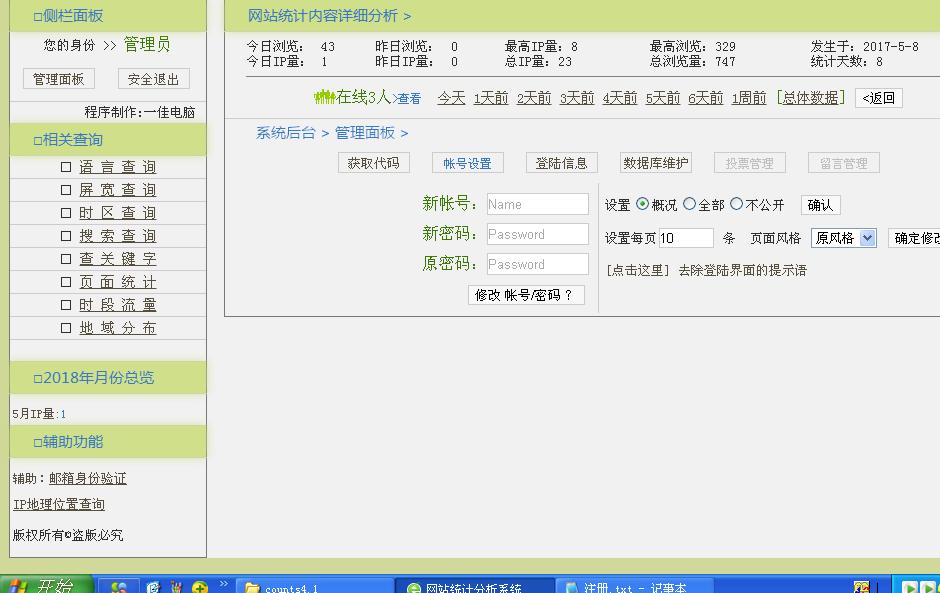Image resolution: width=940 pixels, height=593 pixels.
Task: View stats for 4天前
Action: [620, 98]
